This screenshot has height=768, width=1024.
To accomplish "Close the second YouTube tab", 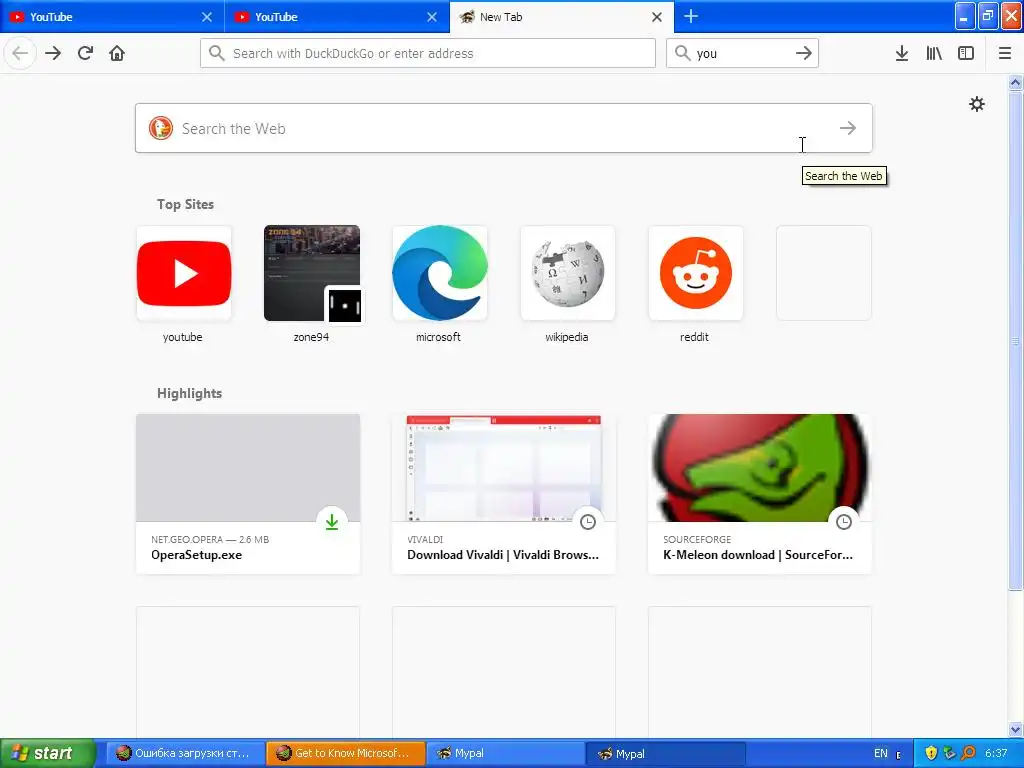I will [432, 17].
